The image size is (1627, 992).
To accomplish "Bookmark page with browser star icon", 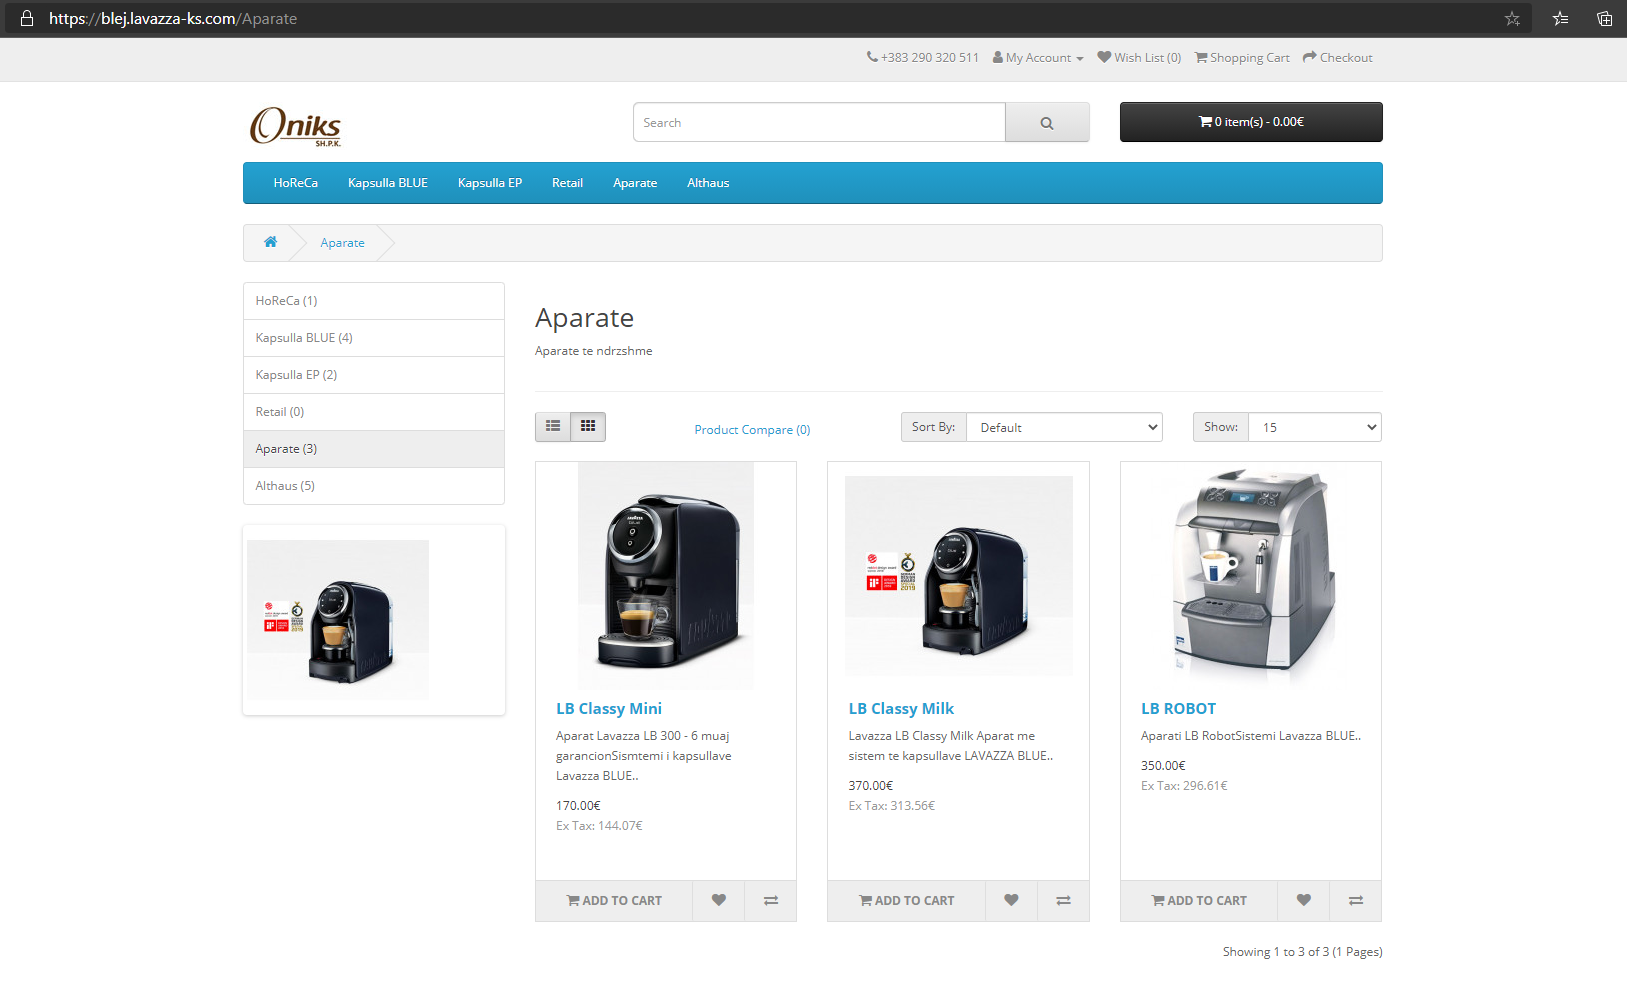I will (x=1512, y=19).
